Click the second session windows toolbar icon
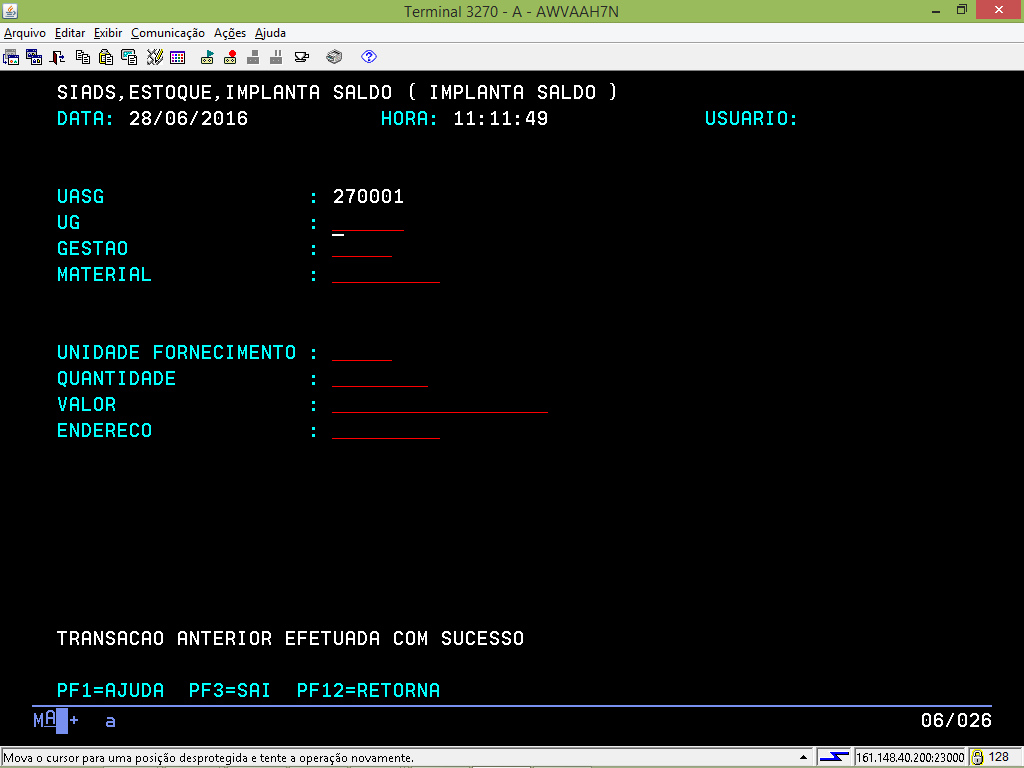Viewport: 1024px width, 768px height. pos(34,57)
